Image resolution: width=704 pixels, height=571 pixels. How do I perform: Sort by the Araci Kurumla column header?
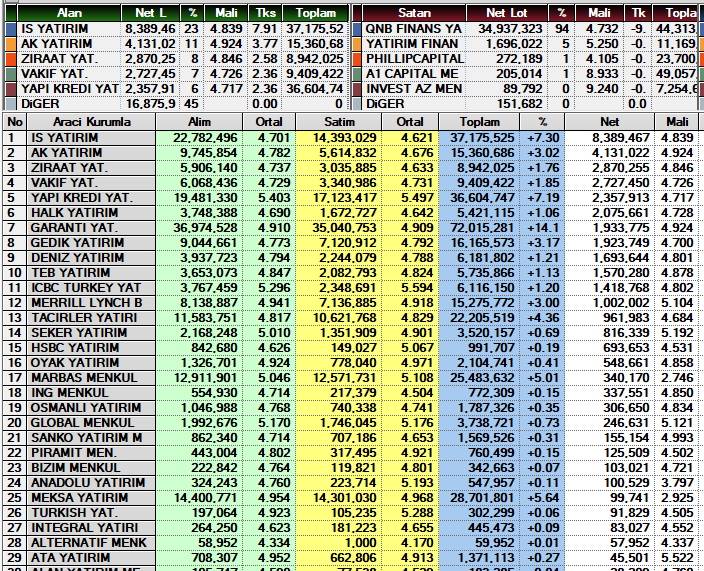coord(92,122)
